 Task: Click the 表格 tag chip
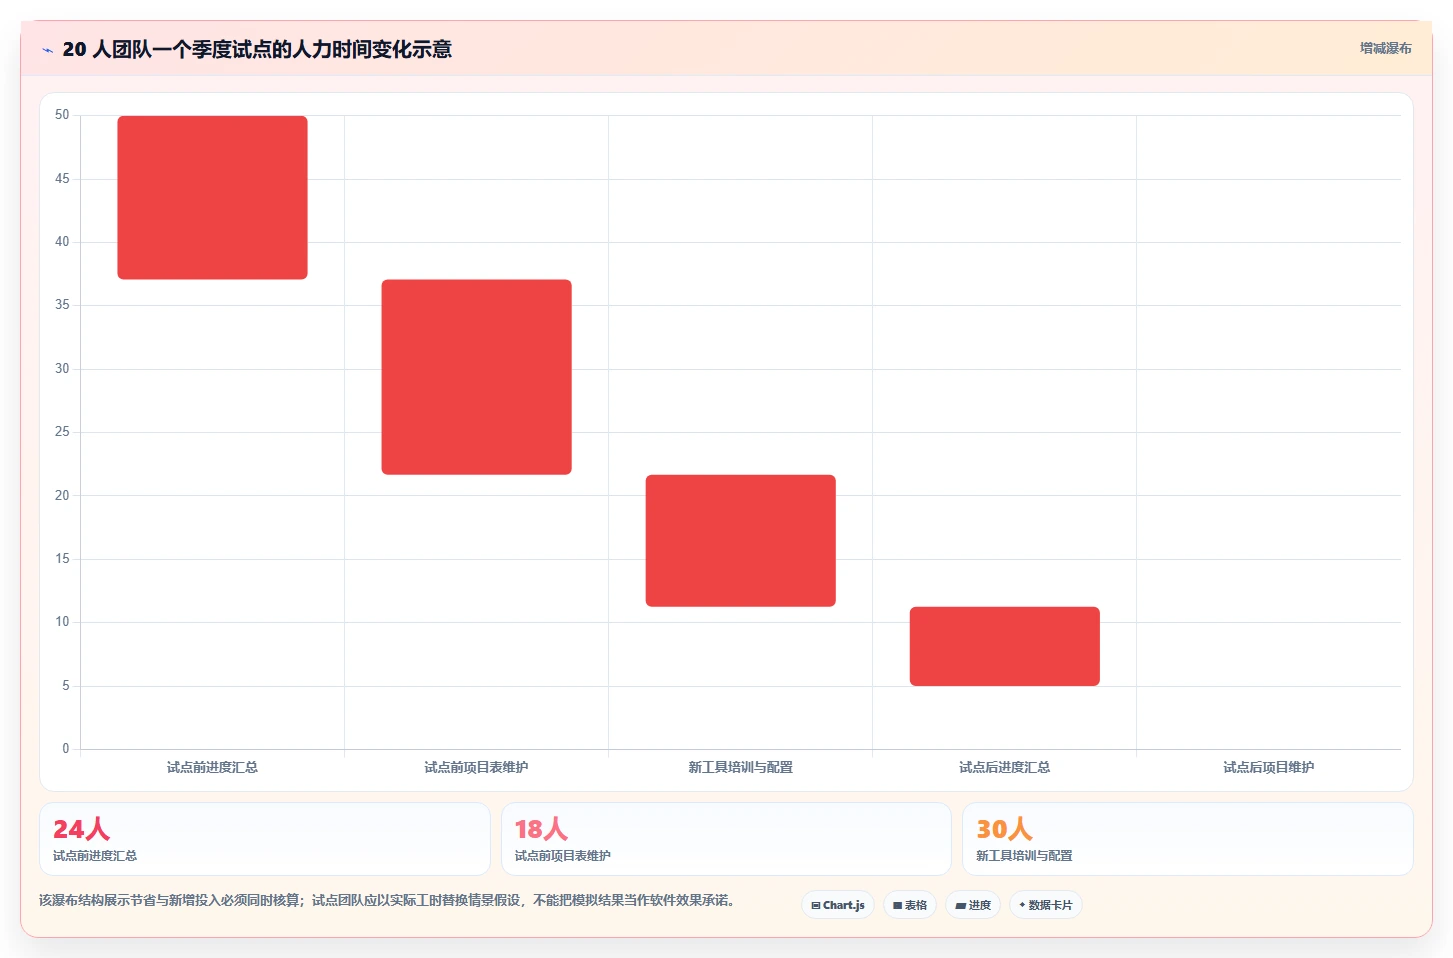click(x=910, y=905)
